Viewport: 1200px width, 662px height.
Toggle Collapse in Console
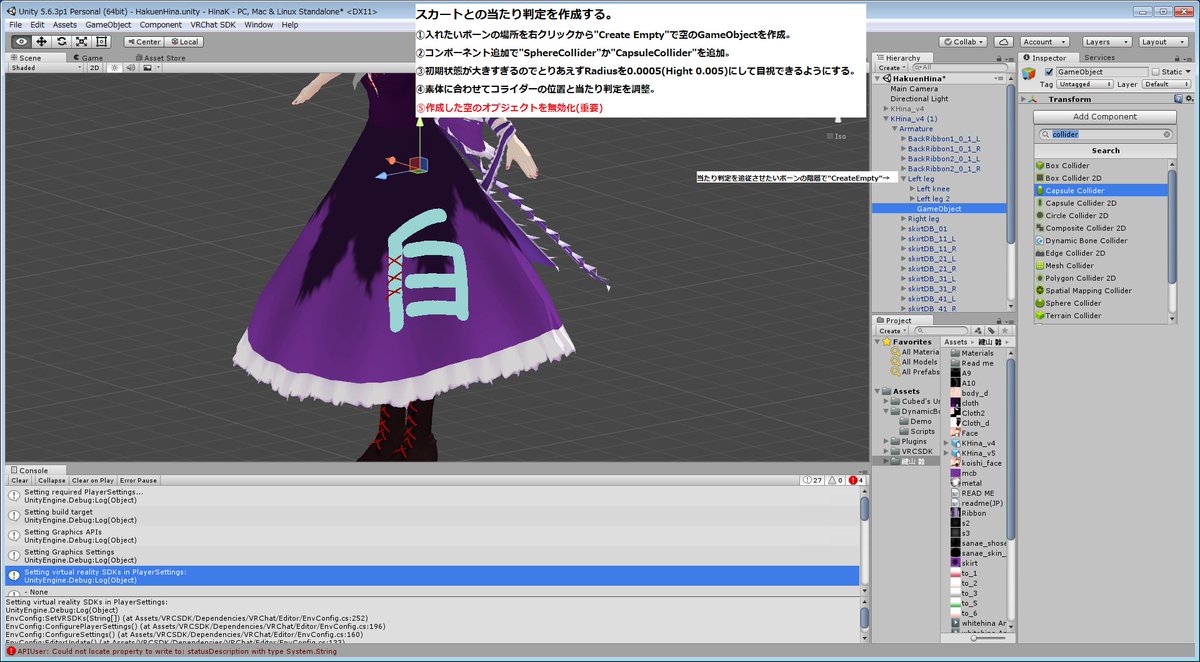51,480
